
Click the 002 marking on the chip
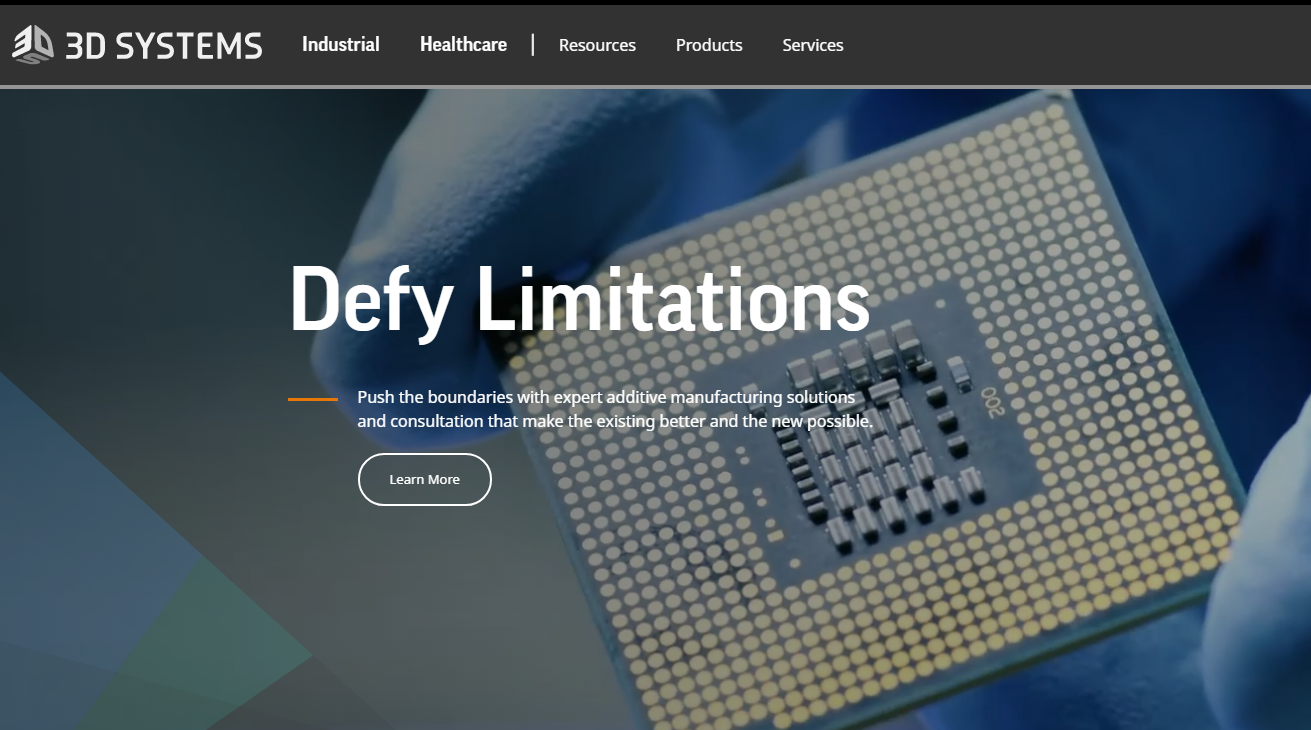click(990, 401)
